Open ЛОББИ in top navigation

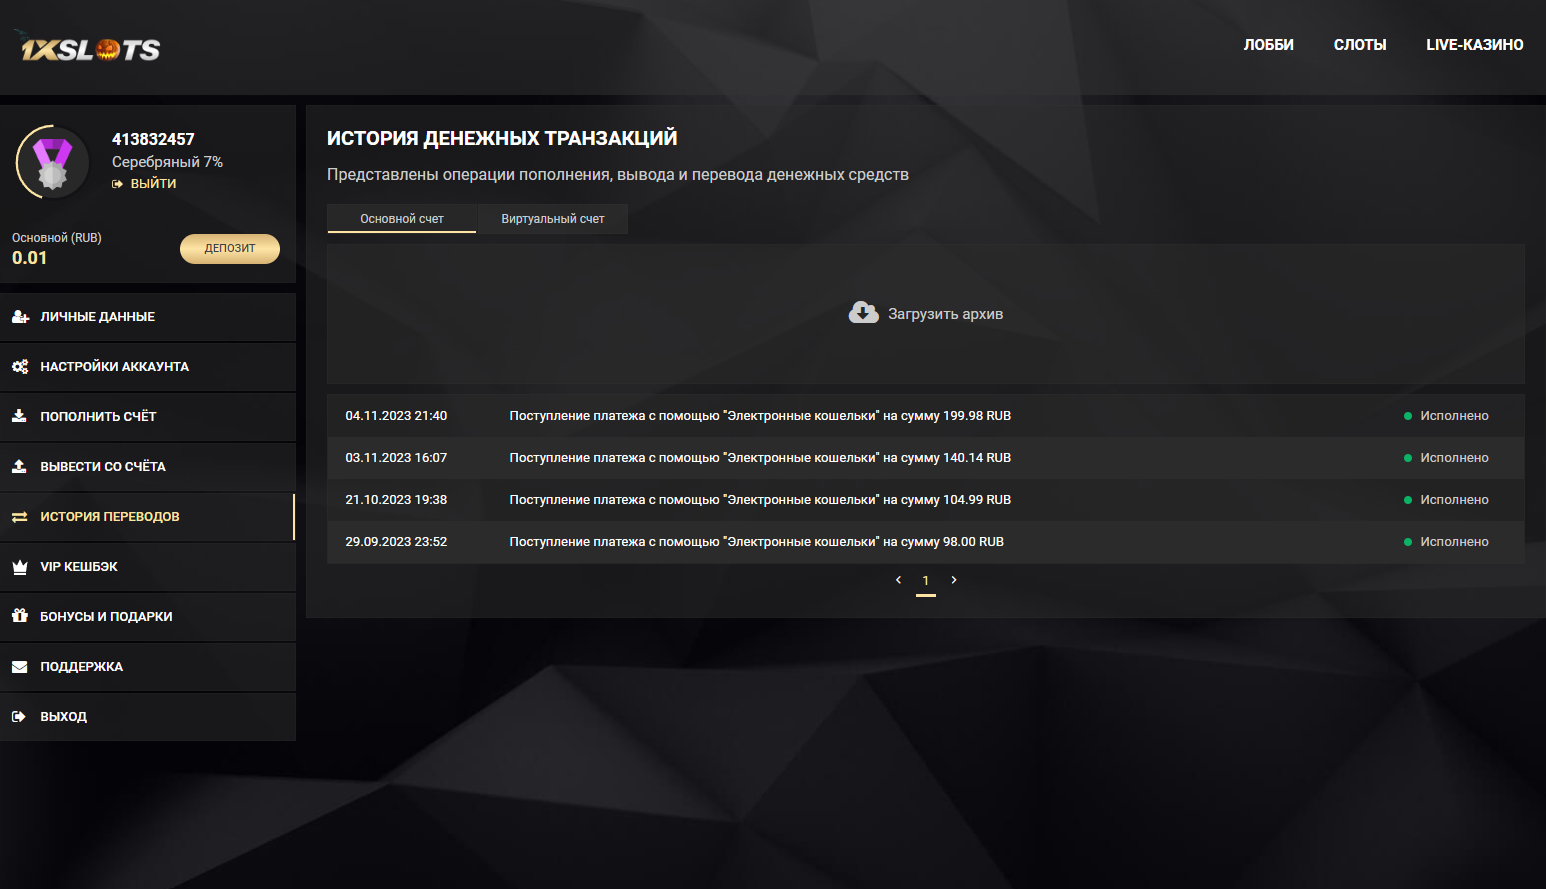tap(1268, 45)
